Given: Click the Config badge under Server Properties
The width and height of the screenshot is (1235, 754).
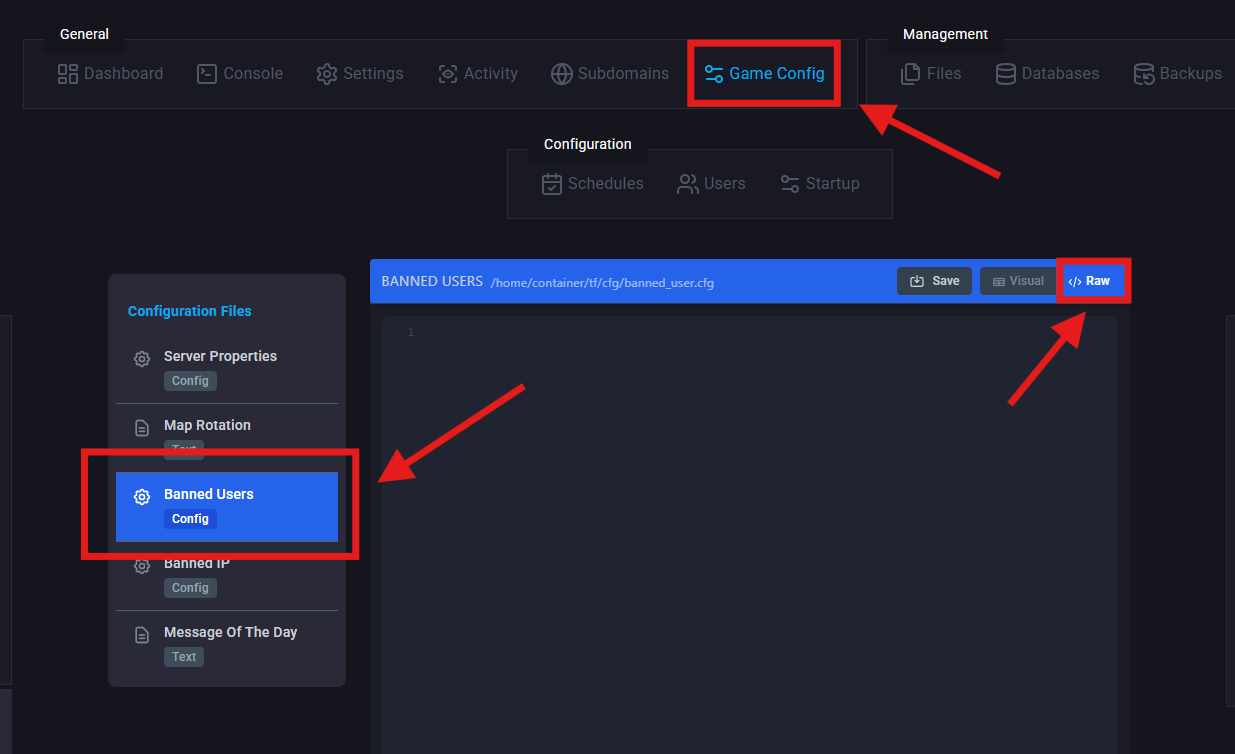Looking at the screenshot, I should pyautogui.click(x=190, y=381).
